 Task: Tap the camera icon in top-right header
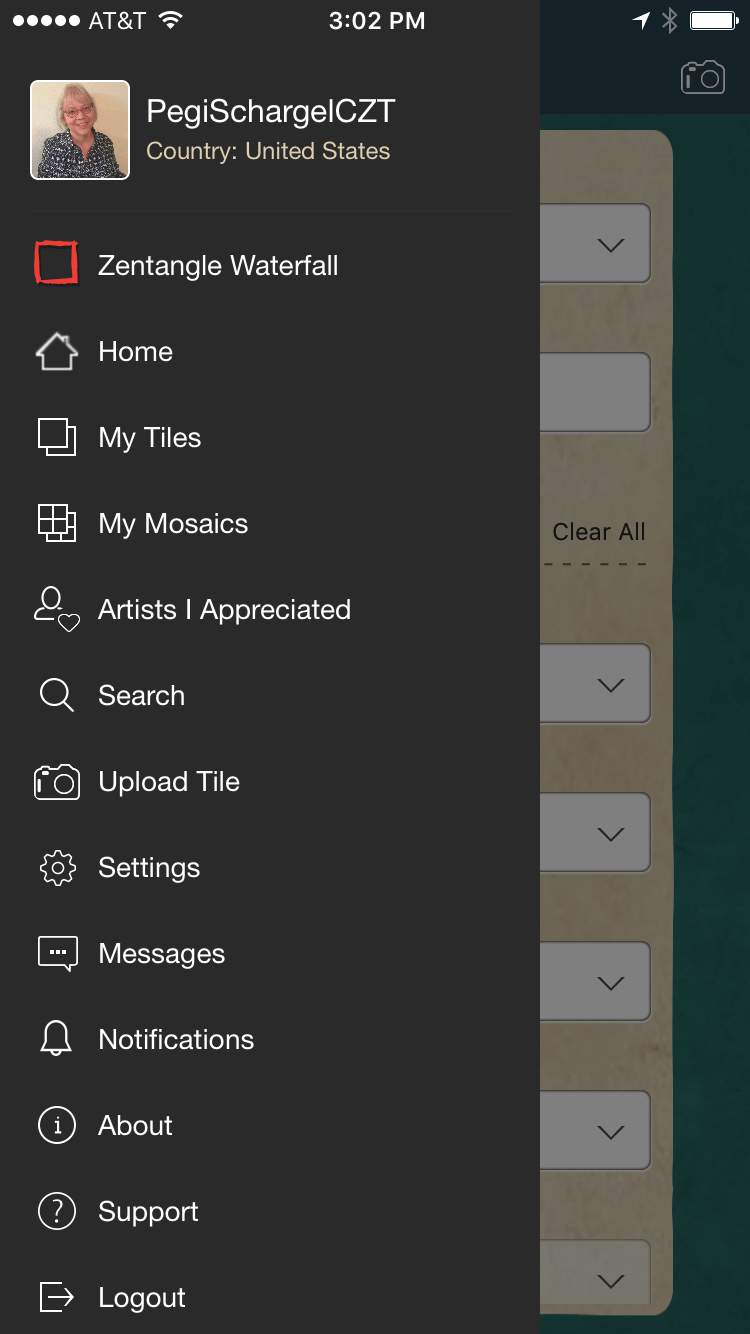(x=702, y=77)
